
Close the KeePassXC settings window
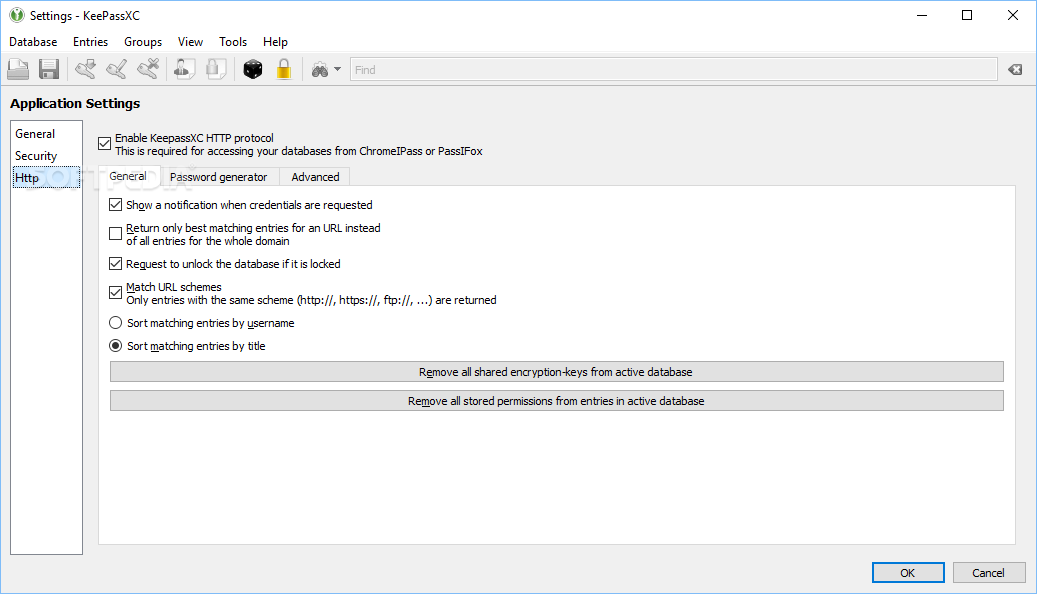(1013, 15)
